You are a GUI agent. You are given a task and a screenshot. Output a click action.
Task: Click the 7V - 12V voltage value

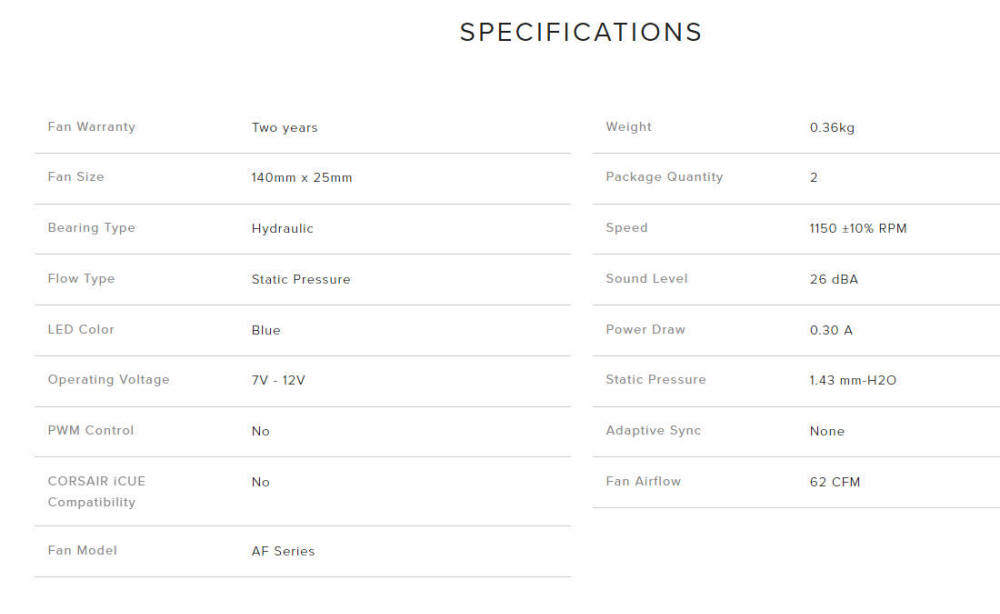278,381
